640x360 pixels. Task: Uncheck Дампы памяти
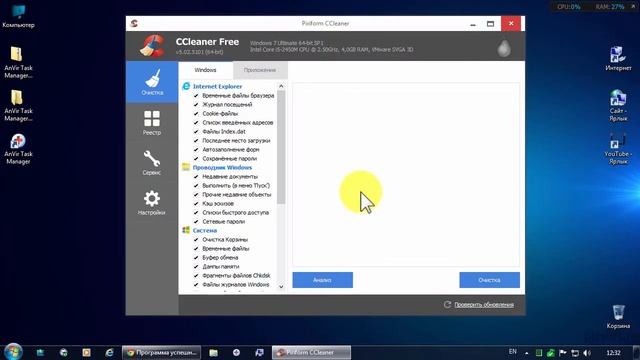point(196,267)
